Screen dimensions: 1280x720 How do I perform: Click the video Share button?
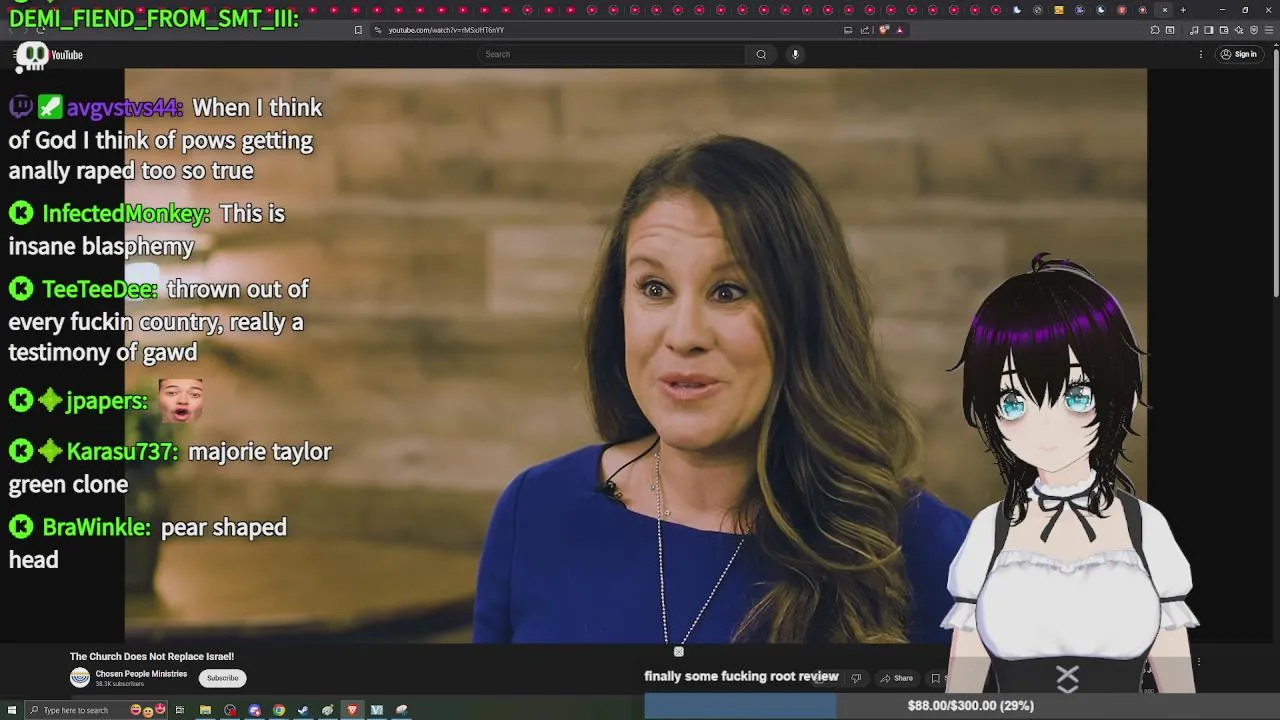897,678
